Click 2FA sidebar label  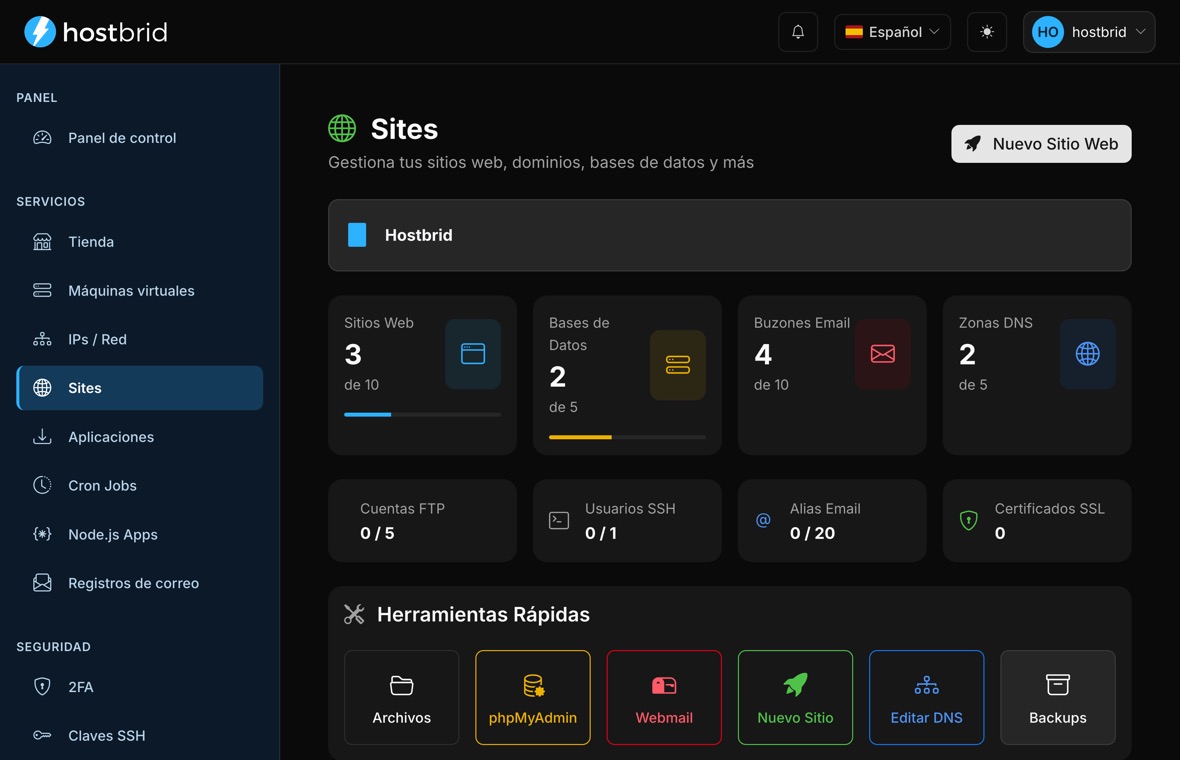point(81,687)
